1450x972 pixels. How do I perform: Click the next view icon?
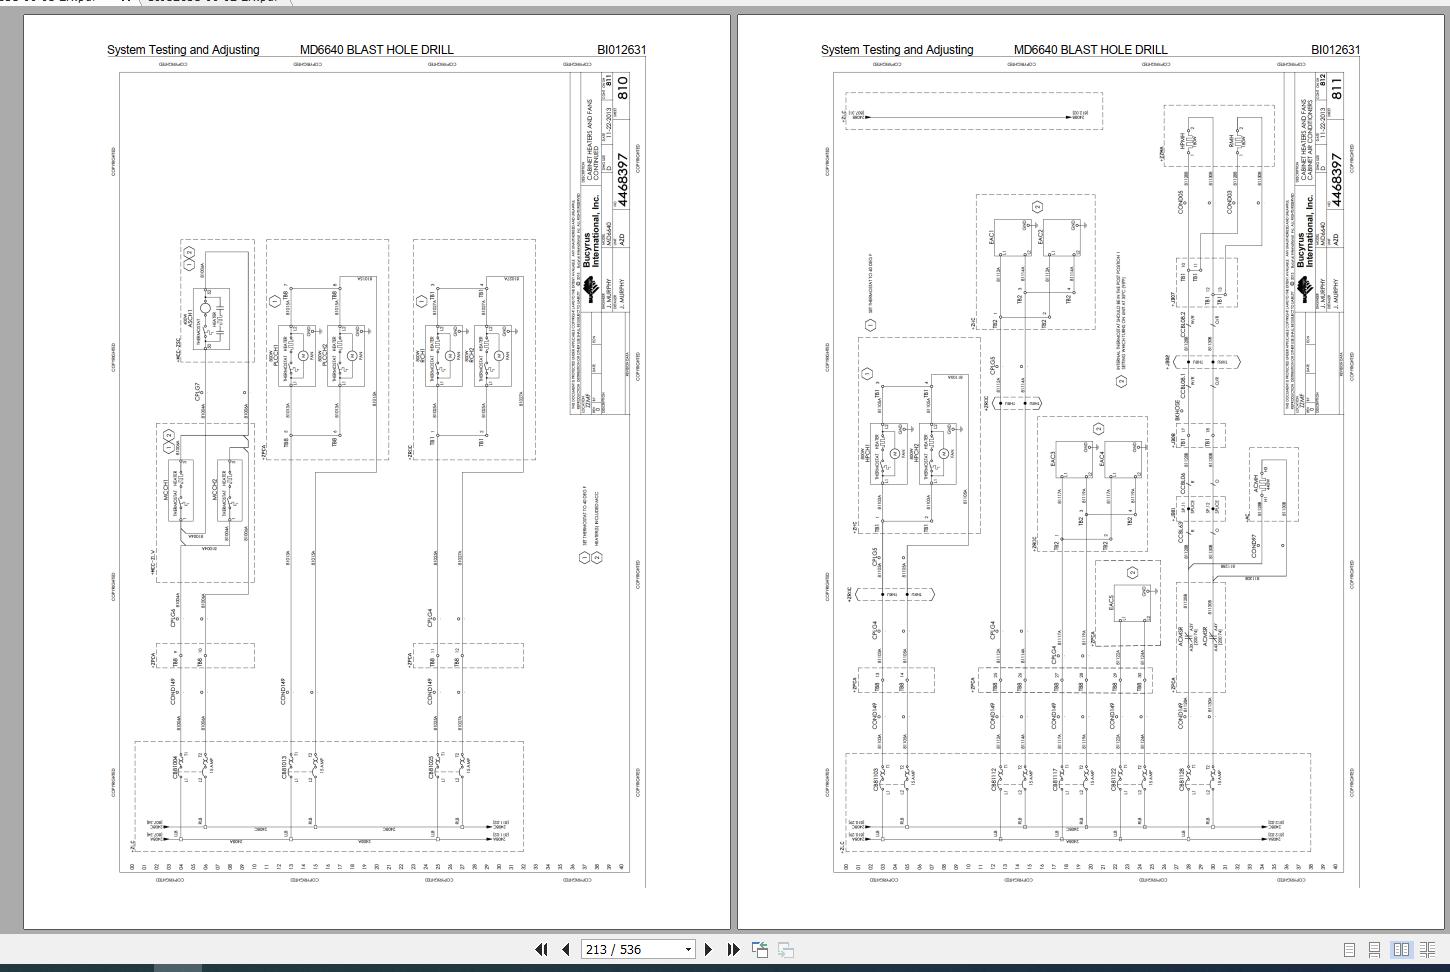pos(786,950)
